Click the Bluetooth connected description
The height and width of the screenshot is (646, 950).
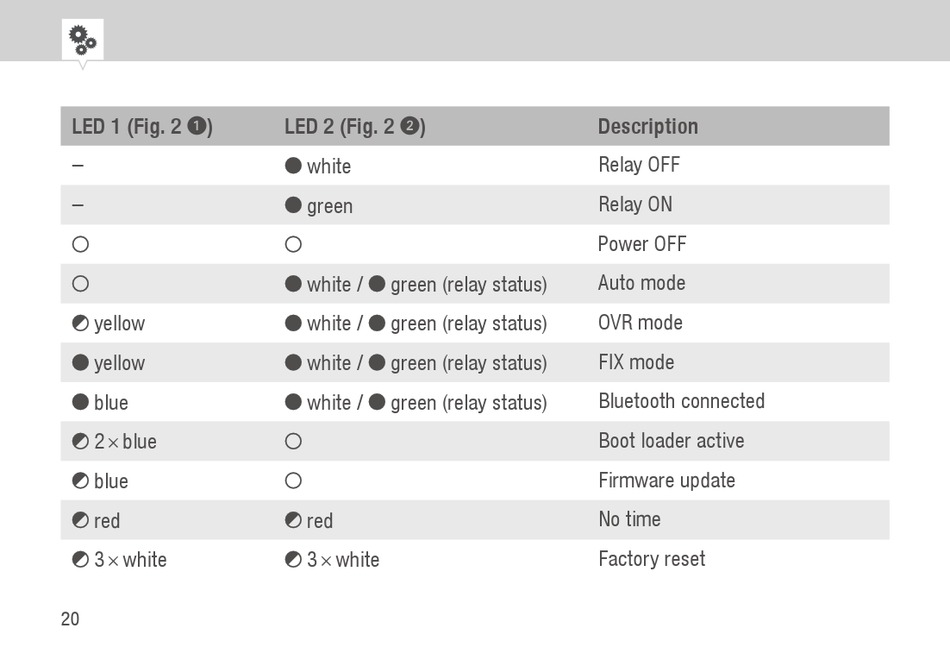682,401
